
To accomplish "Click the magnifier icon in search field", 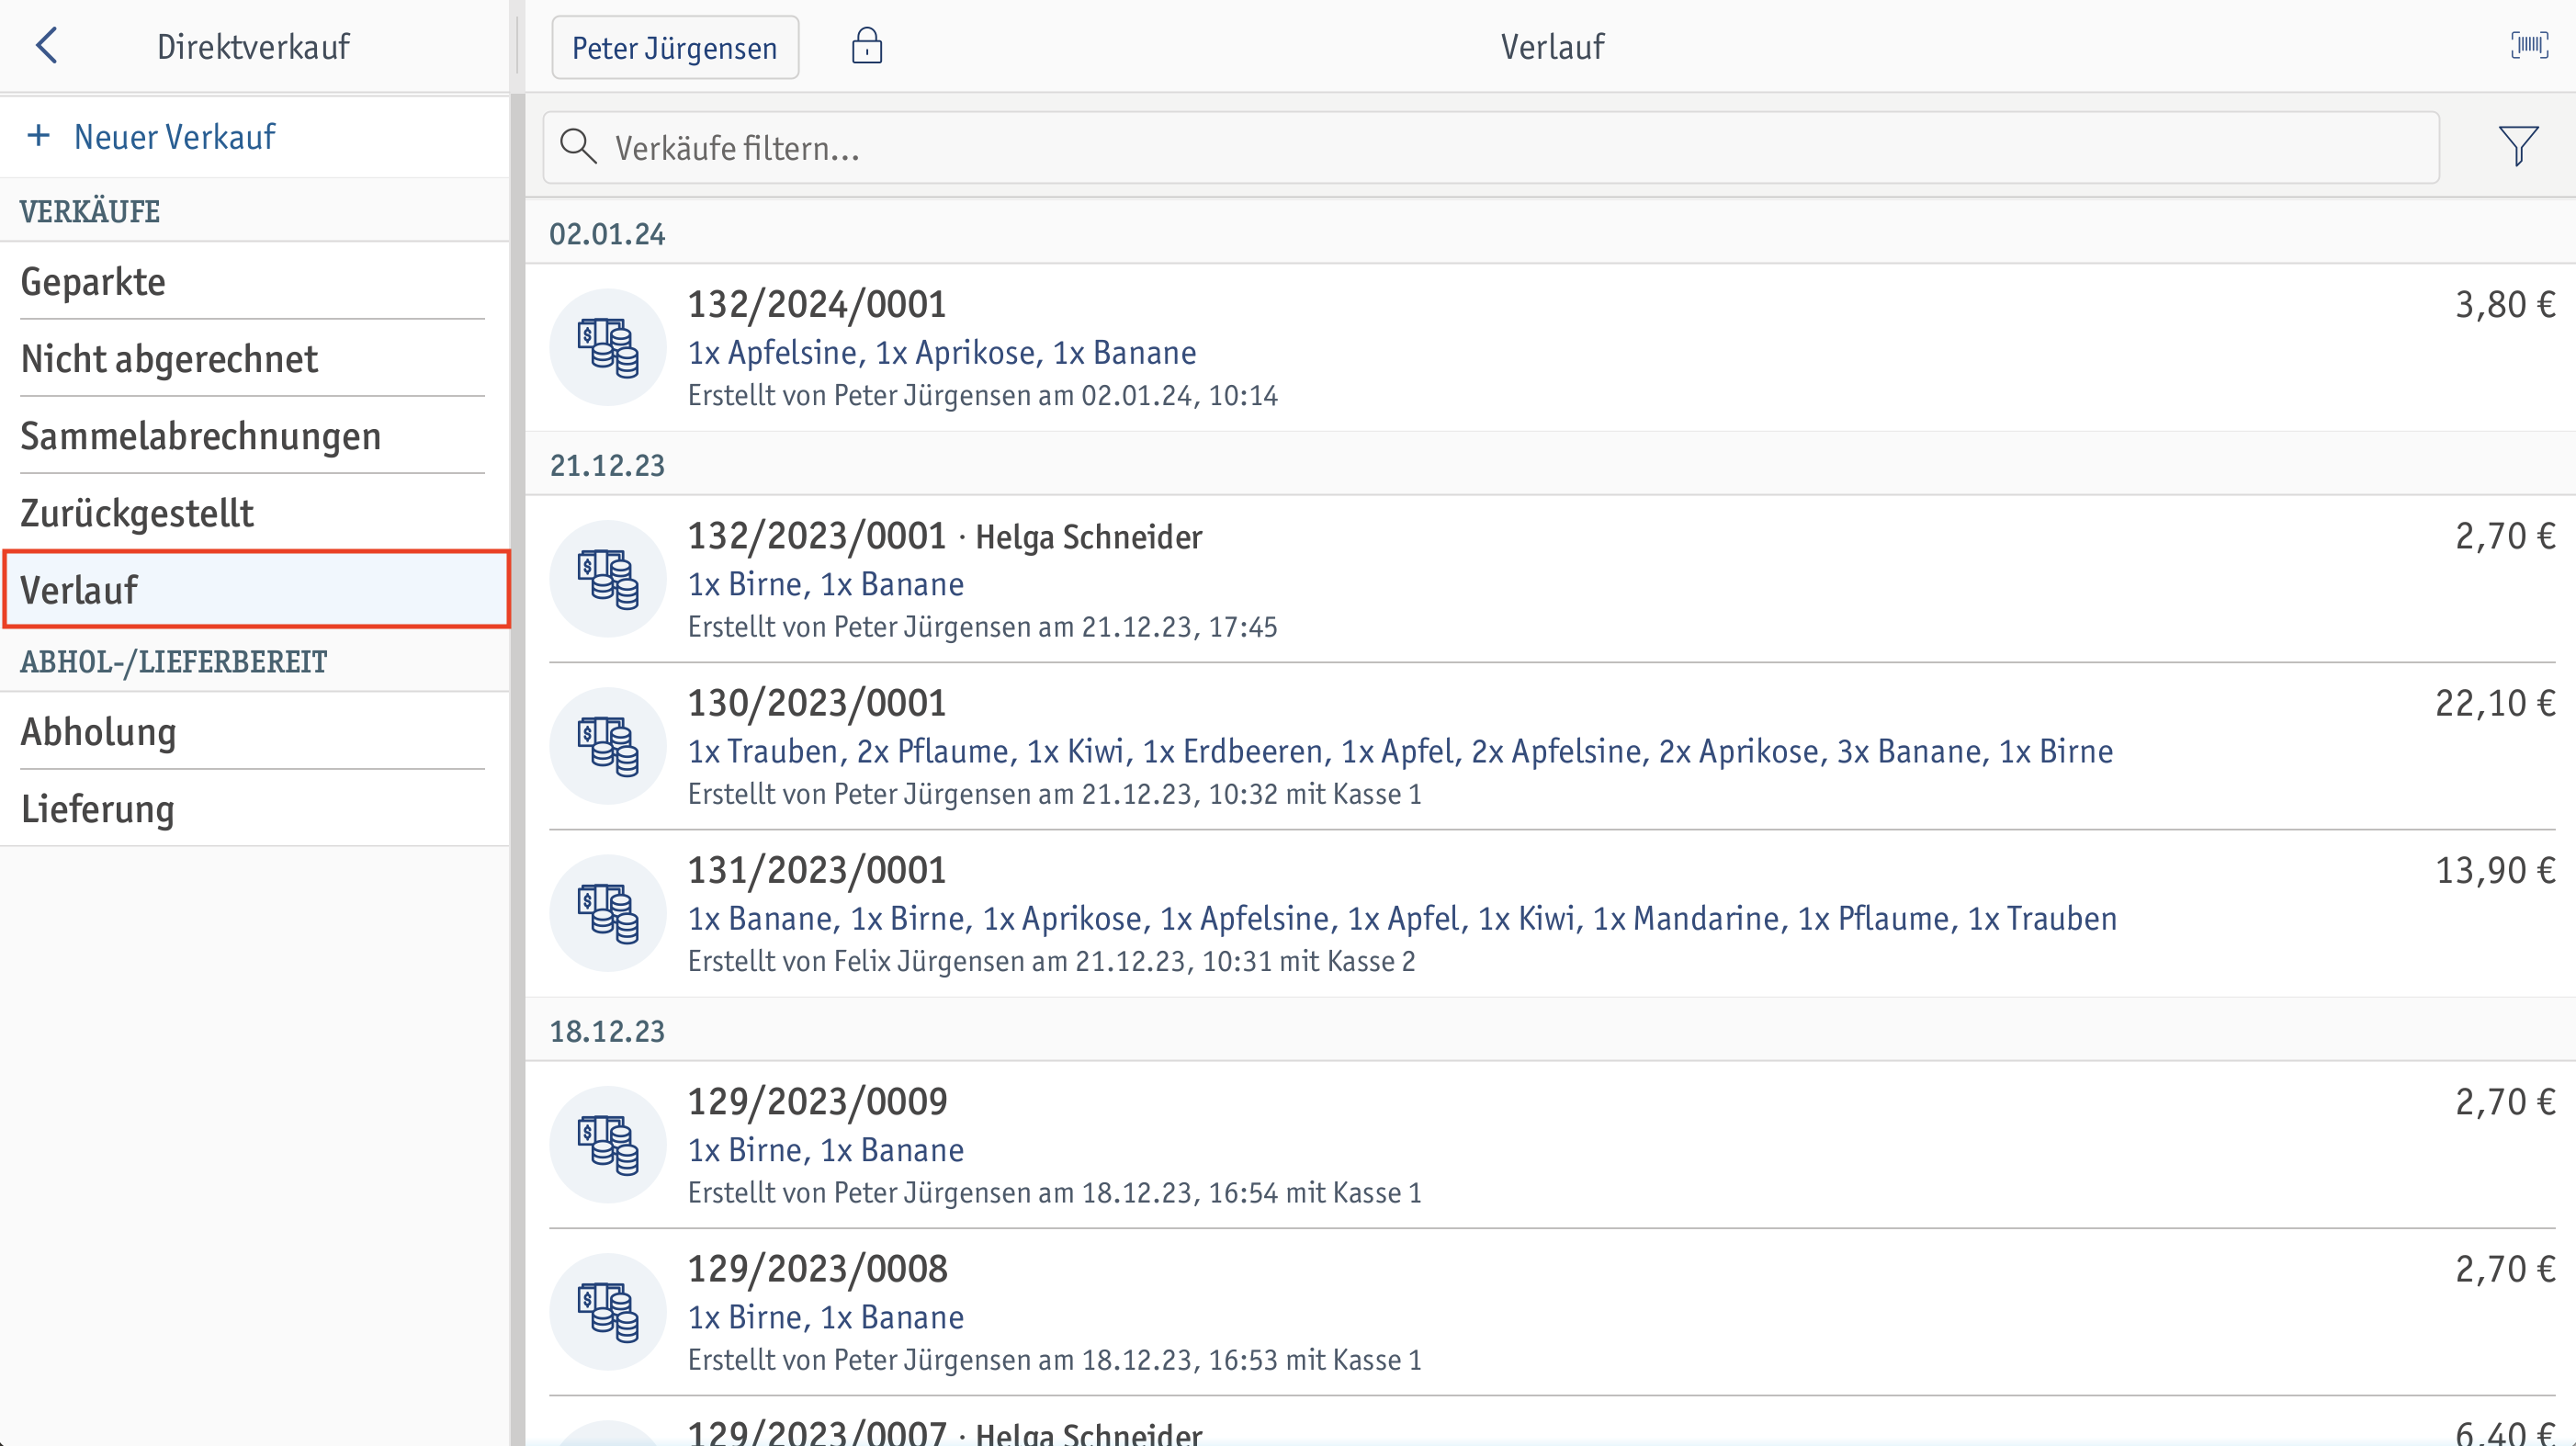I will [578, 147].
